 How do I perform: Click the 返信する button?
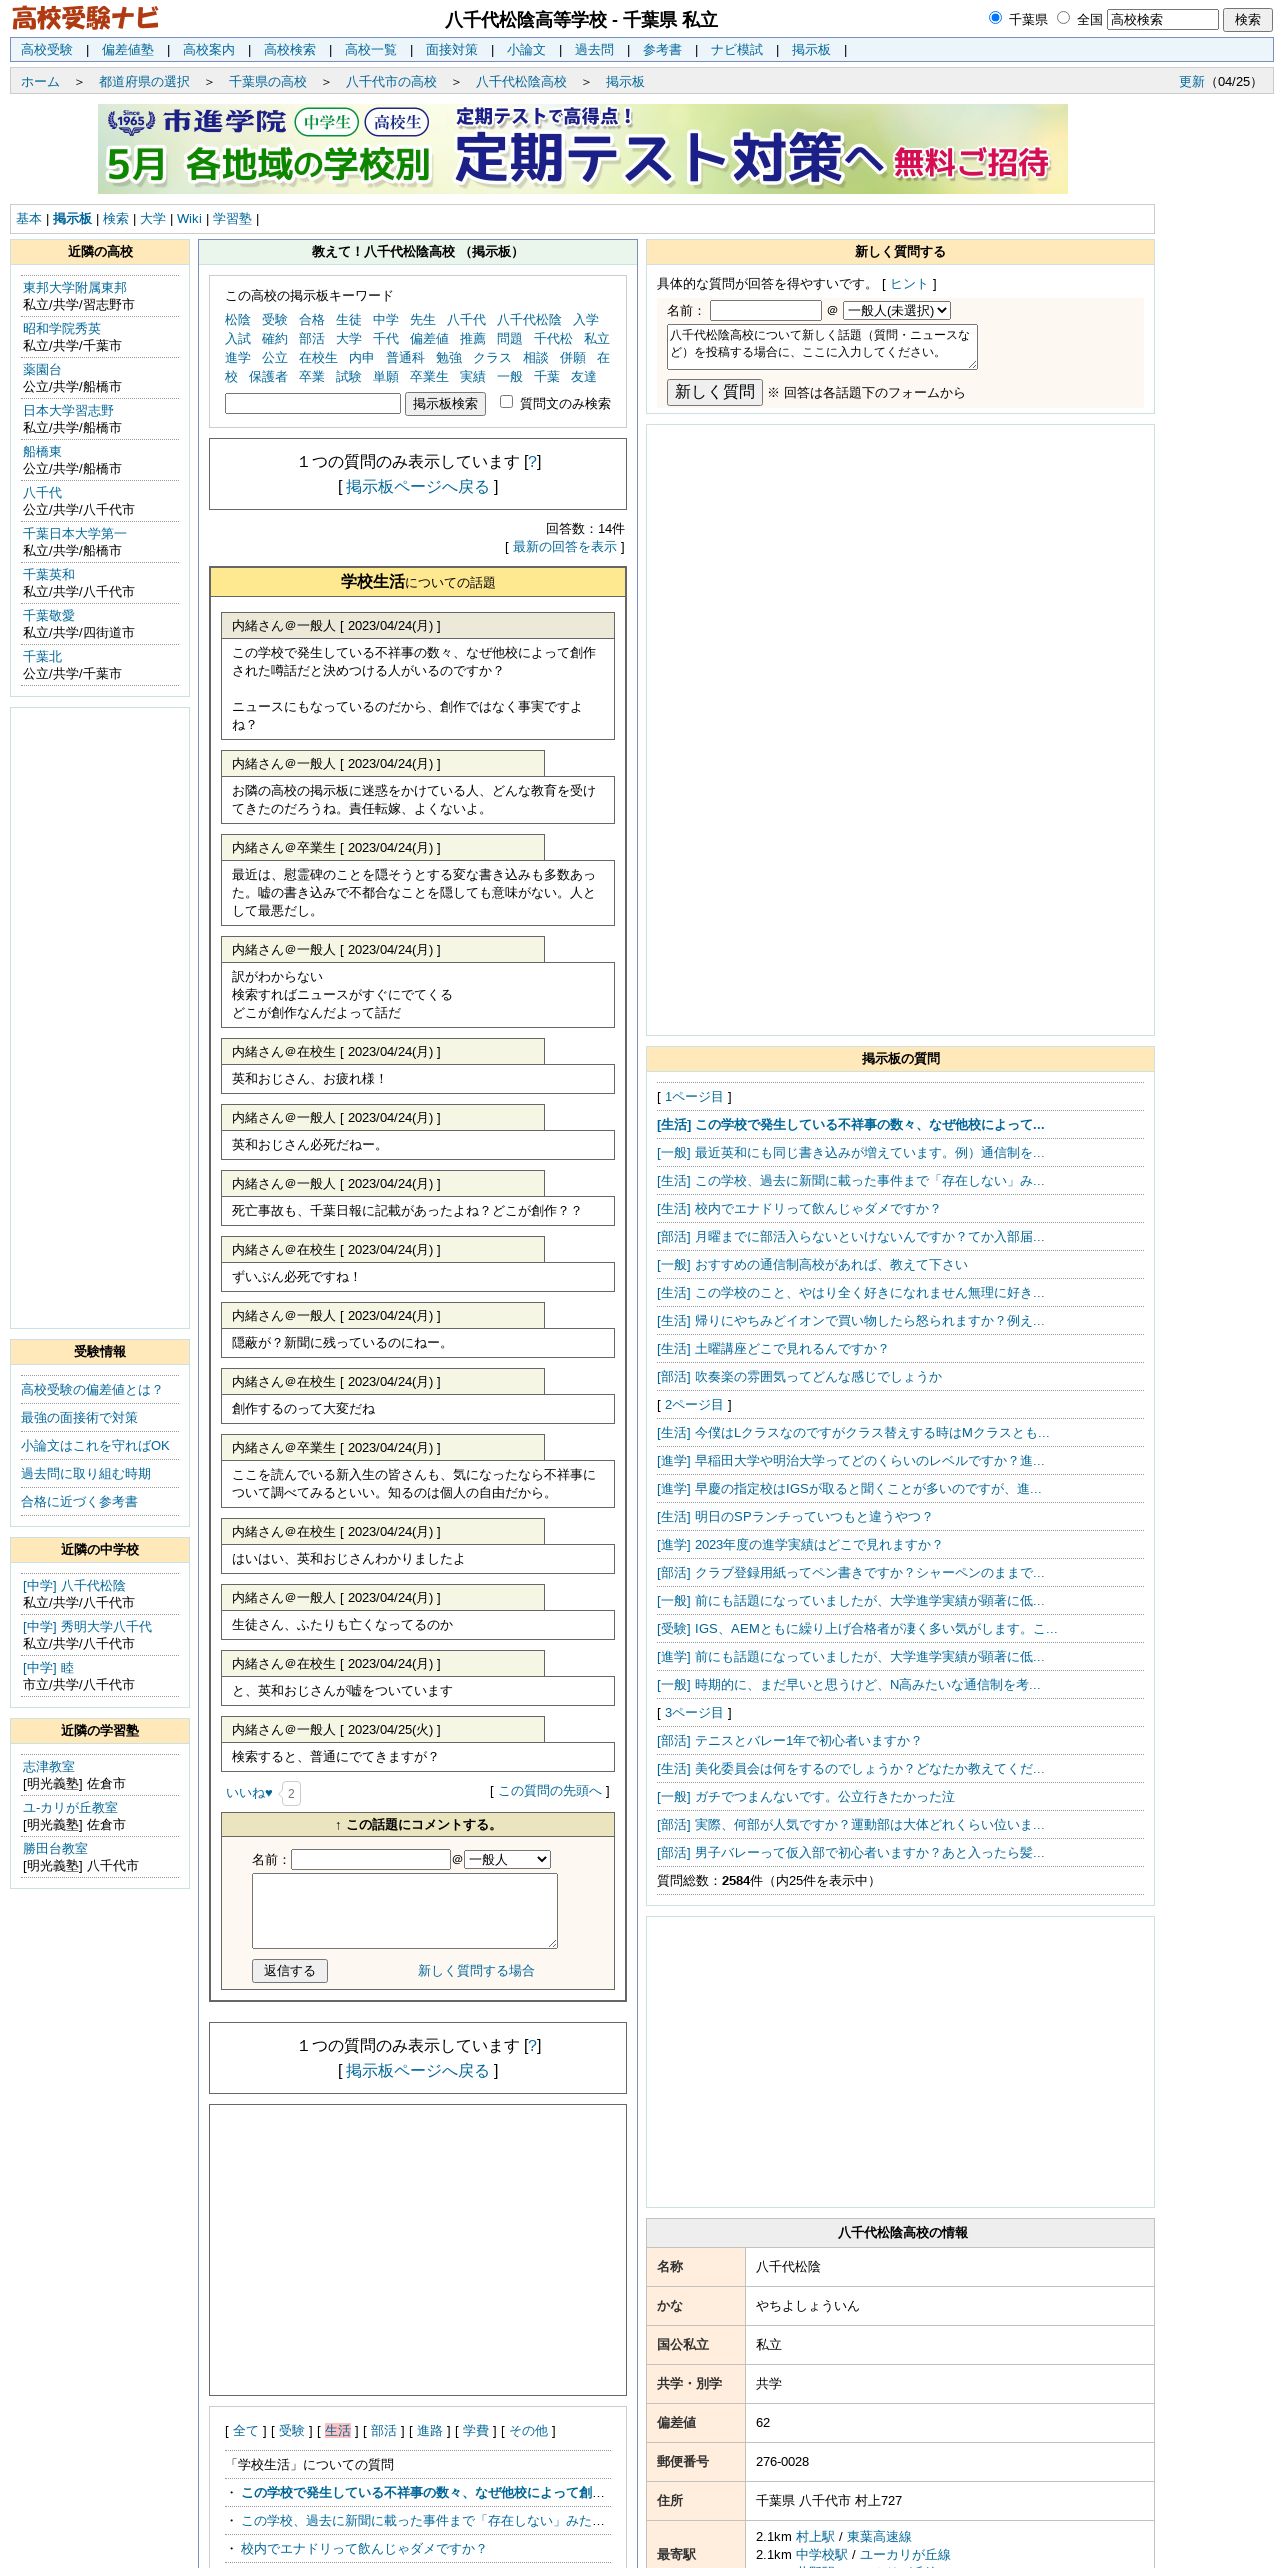(289, 1970)
